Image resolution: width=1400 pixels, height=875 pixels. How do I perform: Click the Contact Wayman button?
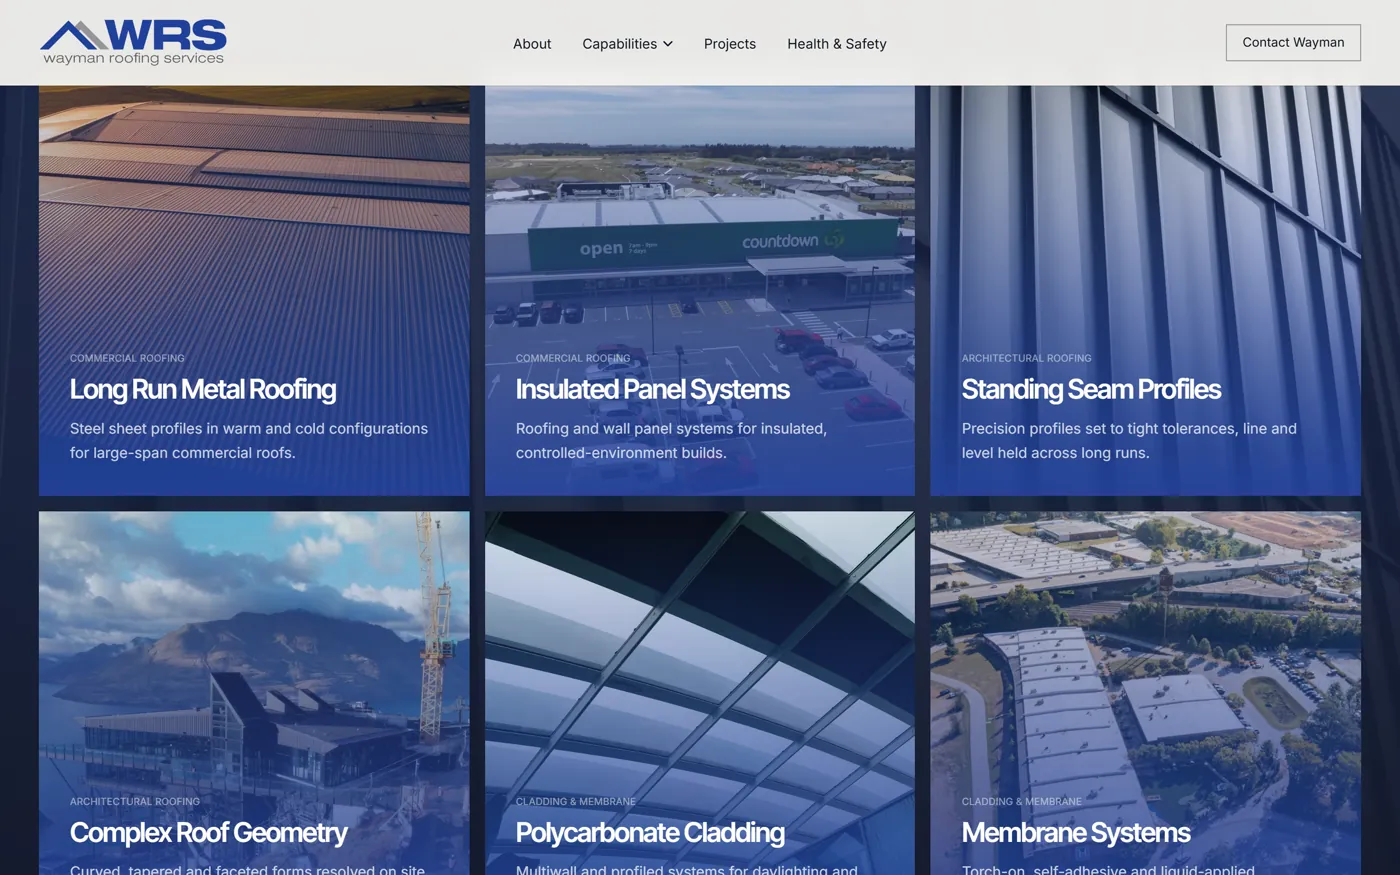point(1293,42)
